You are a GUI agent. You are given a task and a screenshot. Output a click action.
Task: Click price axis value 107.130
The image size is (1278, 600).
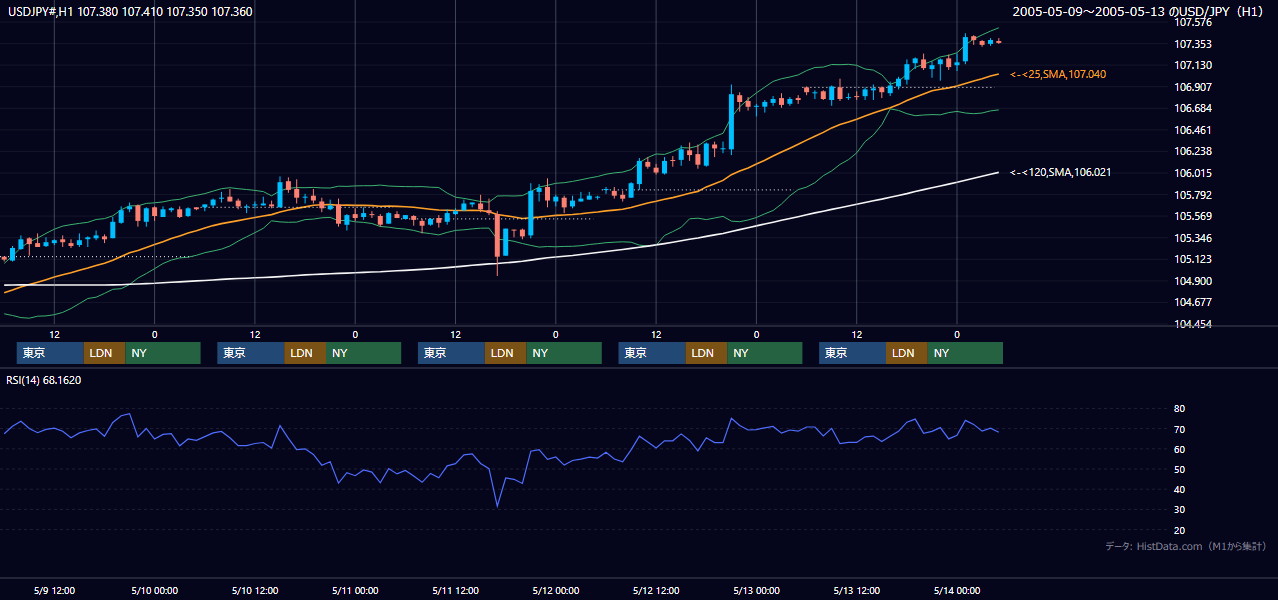pos(1193,65)
